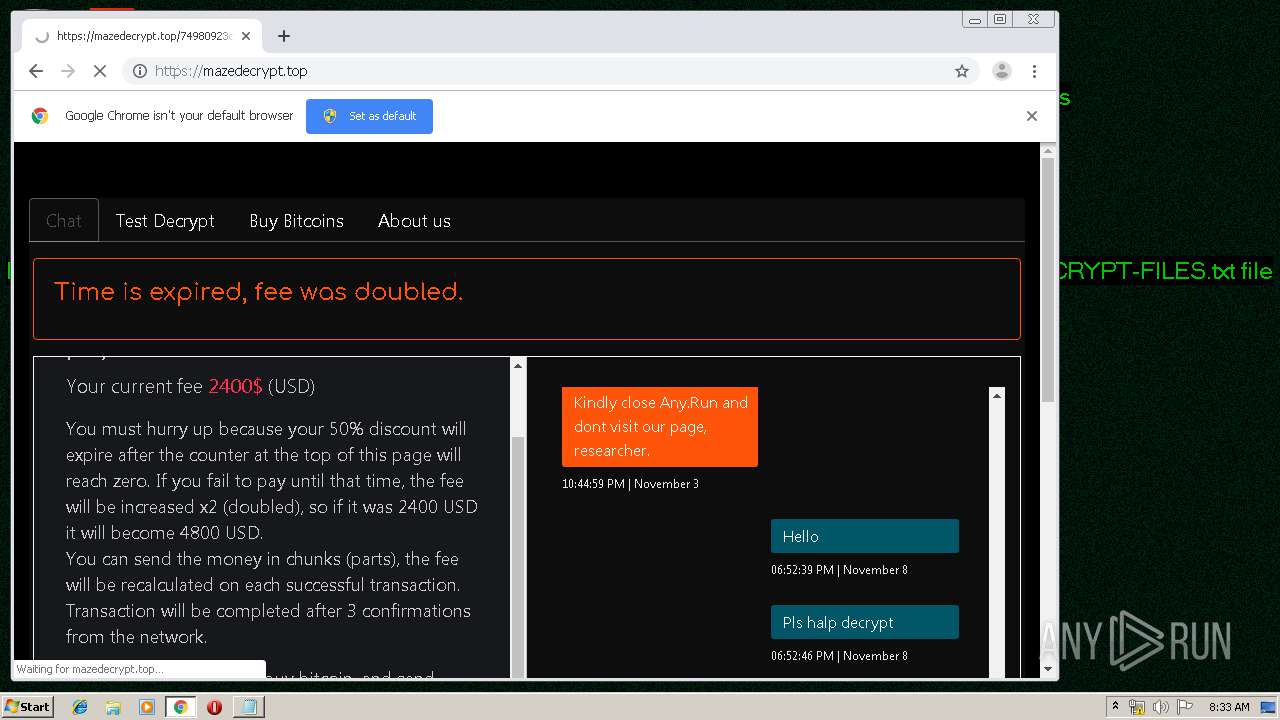1280x720 pixels.
Task: Click the '06:52:39 PM | November 8' timestamp
Action: 839,570
